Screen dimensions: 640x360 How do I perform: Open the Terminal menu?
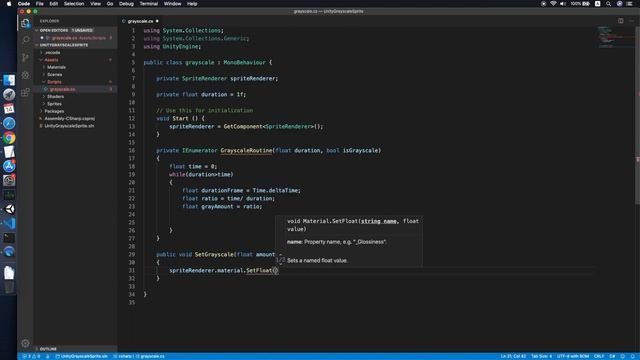(149, 4)
